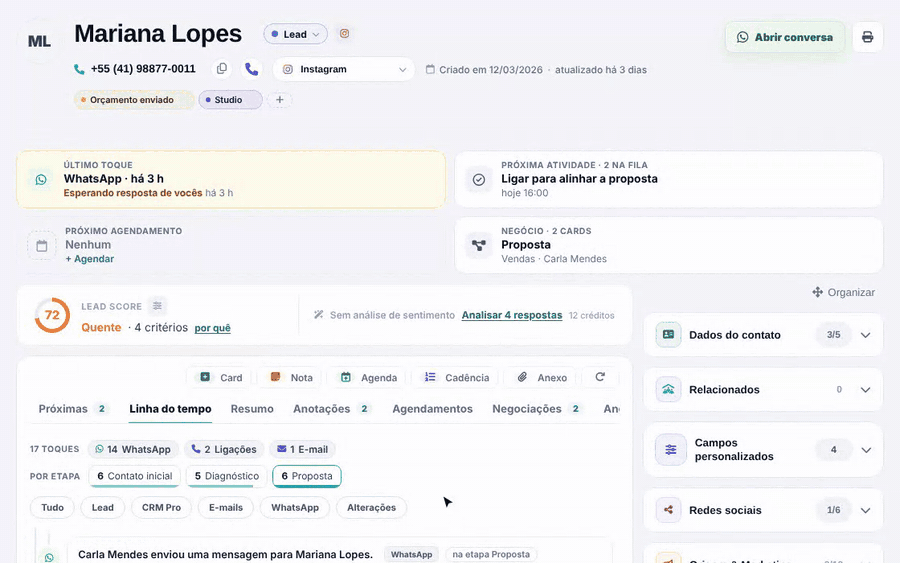Copy the phone number with copy icon
900x563 pixels.
click(222, 69)
